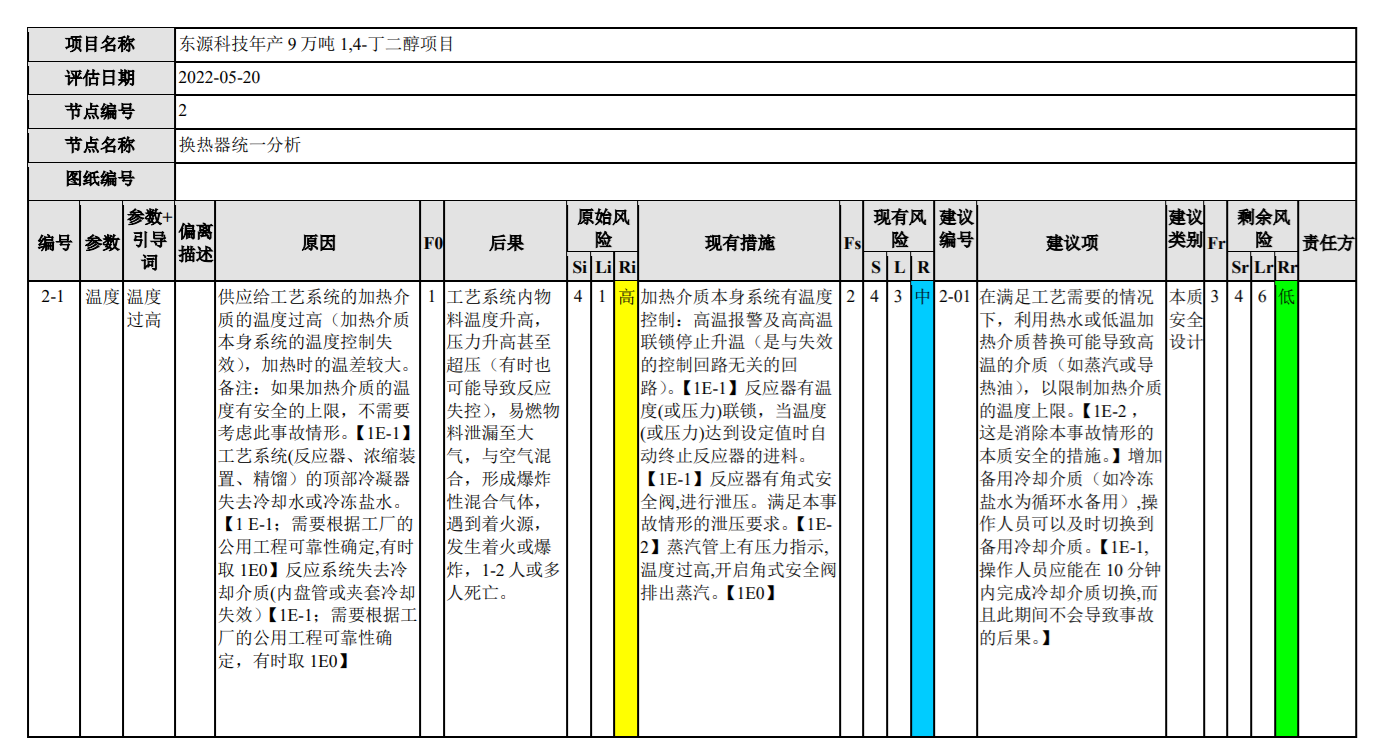
Task: Click the 后果 column header
Action: [x=506, y=241]
